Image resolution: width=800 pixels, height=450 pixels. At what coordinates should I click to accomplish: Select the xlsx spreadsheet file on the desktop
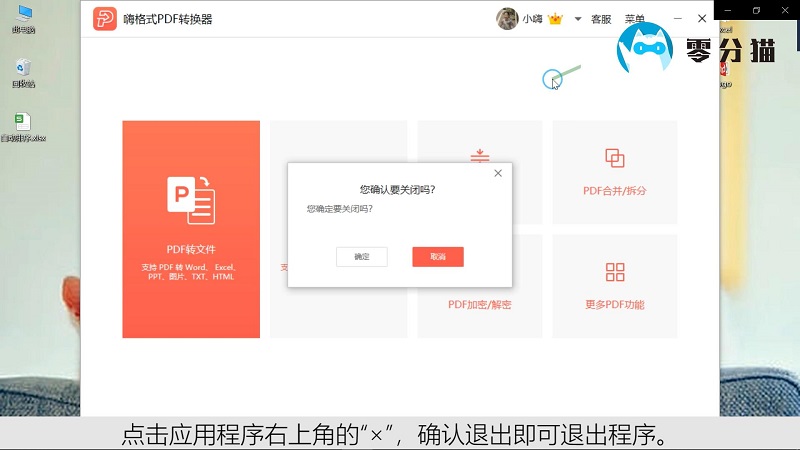point(23,128)
